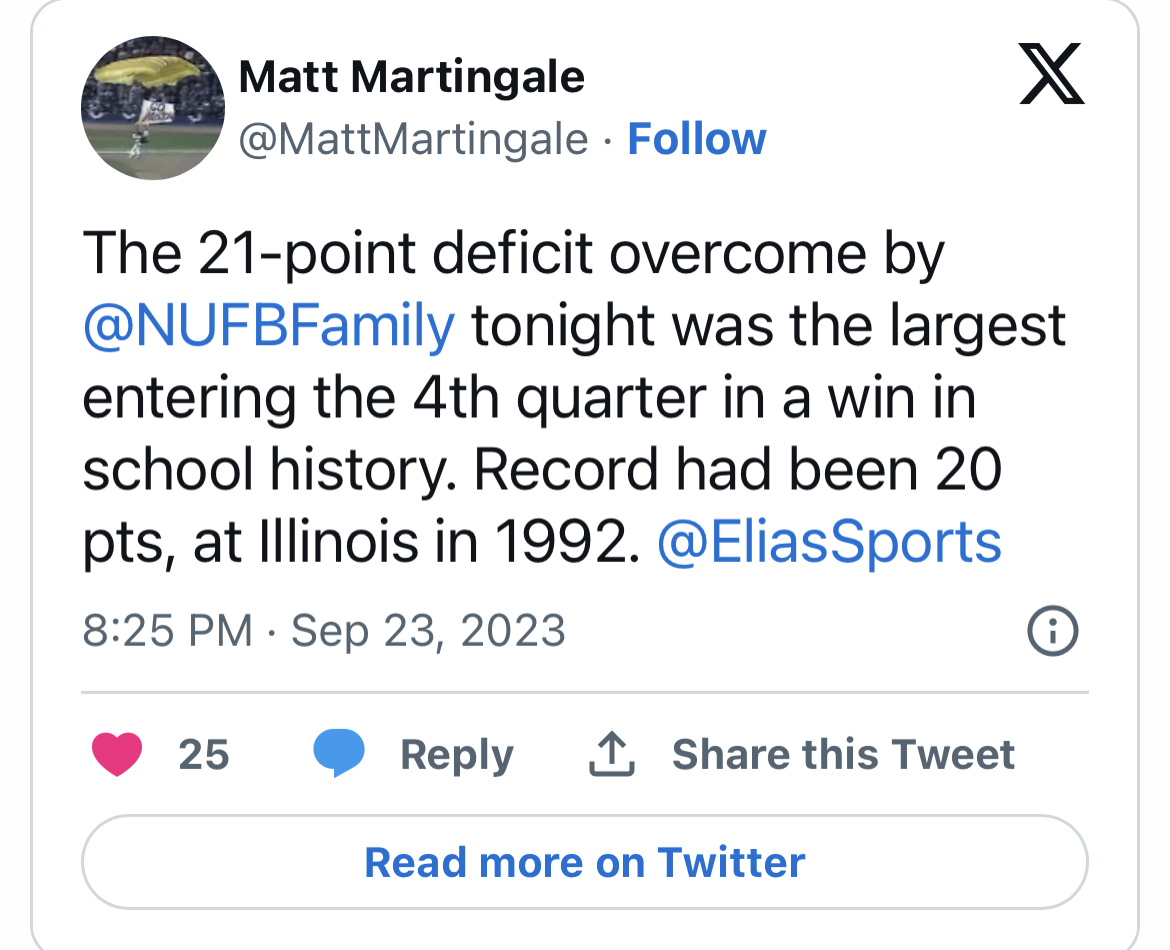Viewport: 1170px width, 950px height.
Task: Click the Sep 23, 2023 date
Action: click(x=428, y=631)
